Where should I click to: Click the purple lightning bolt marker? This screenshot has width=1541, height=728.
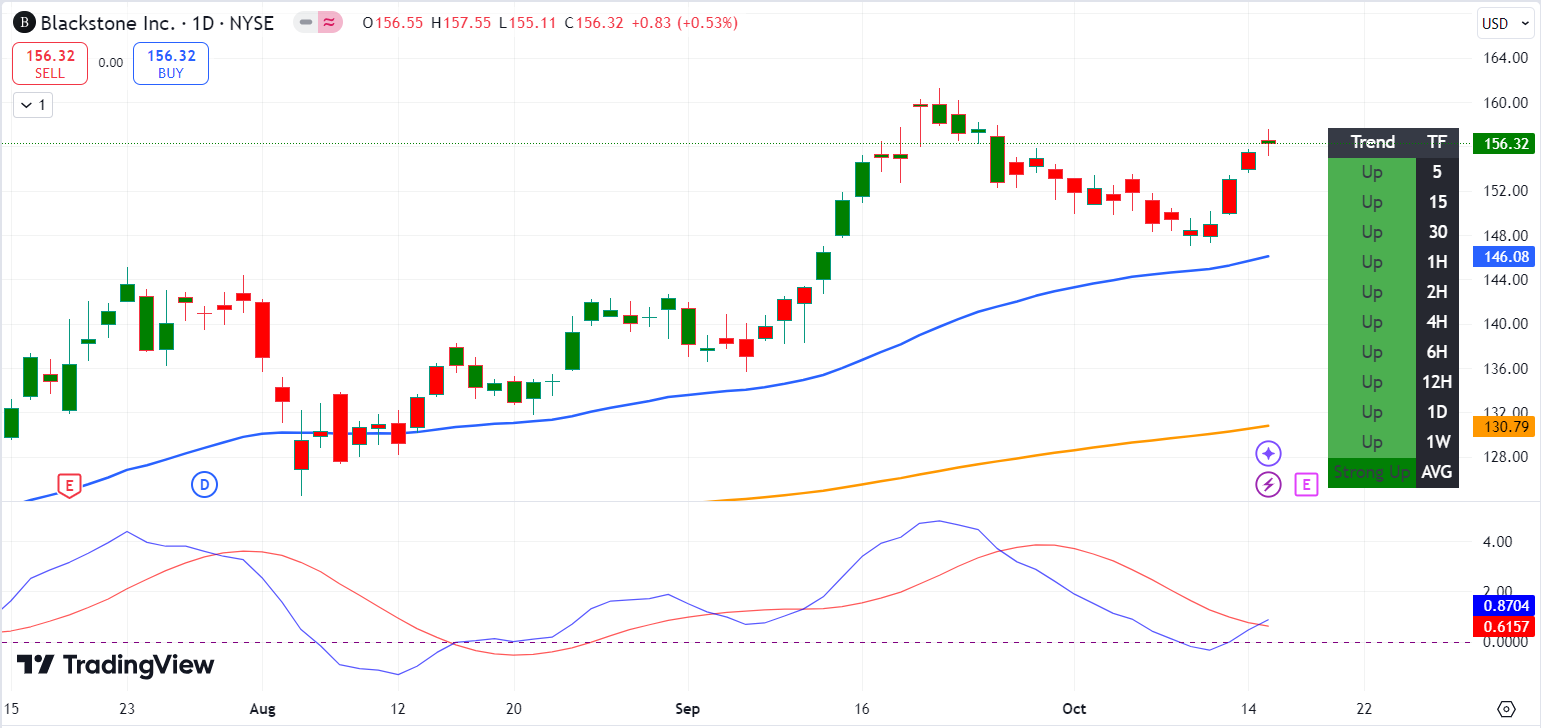[x=1268, y=485]
